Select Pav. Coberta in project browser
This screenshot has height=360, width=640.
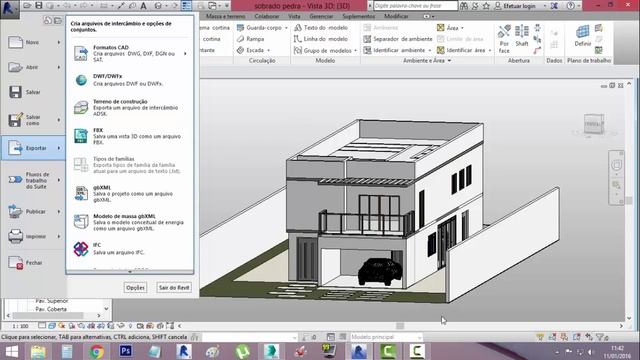click(51, 309)
